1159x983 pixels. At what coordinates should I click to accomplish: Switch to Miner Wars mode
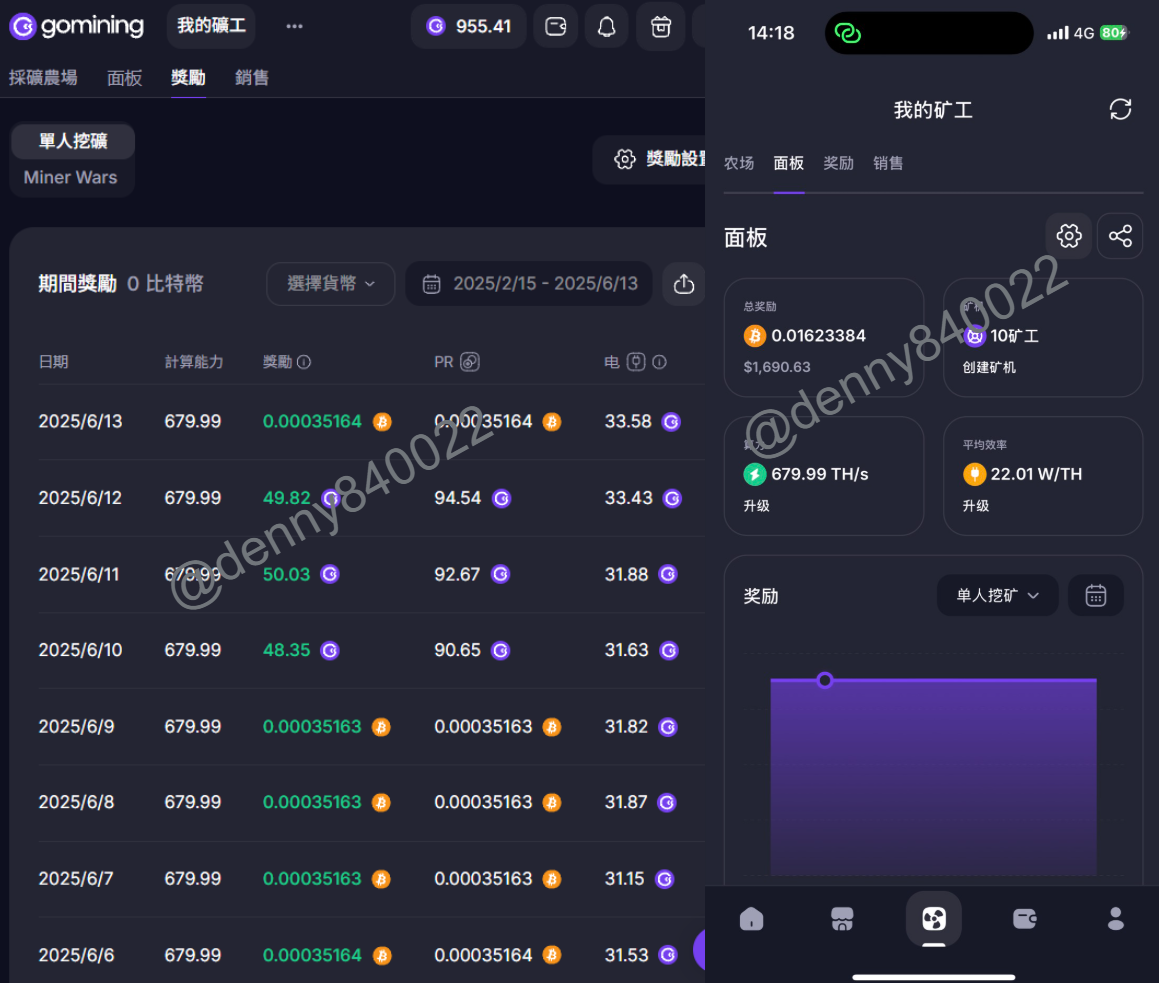click(x=71, y=177)
